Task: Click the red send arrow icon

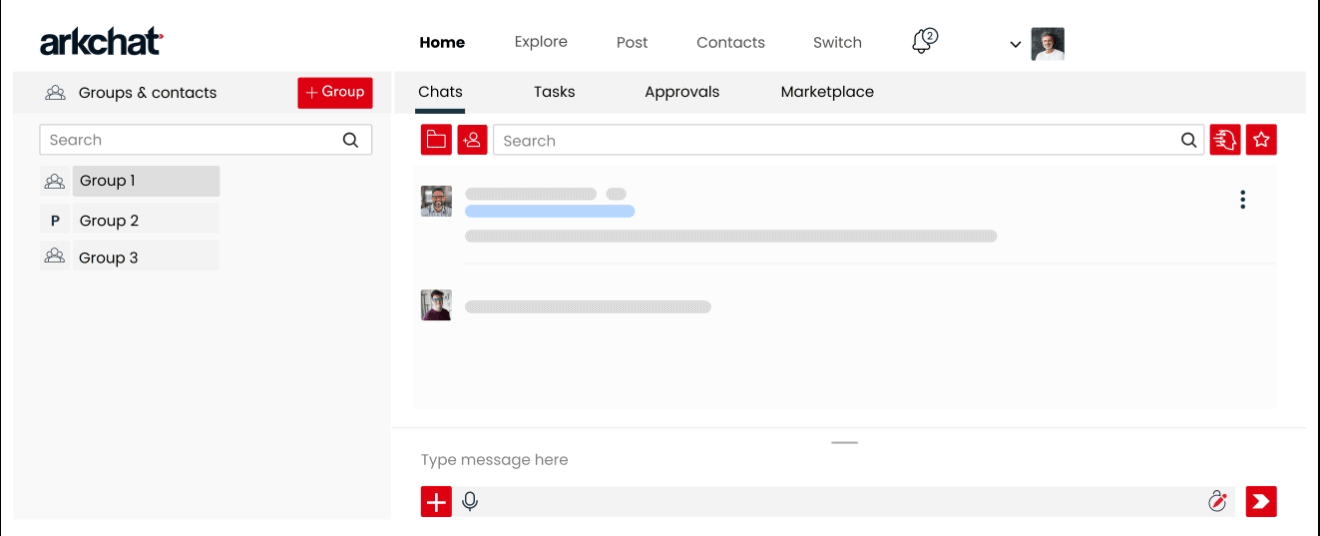Action: 1261,501
